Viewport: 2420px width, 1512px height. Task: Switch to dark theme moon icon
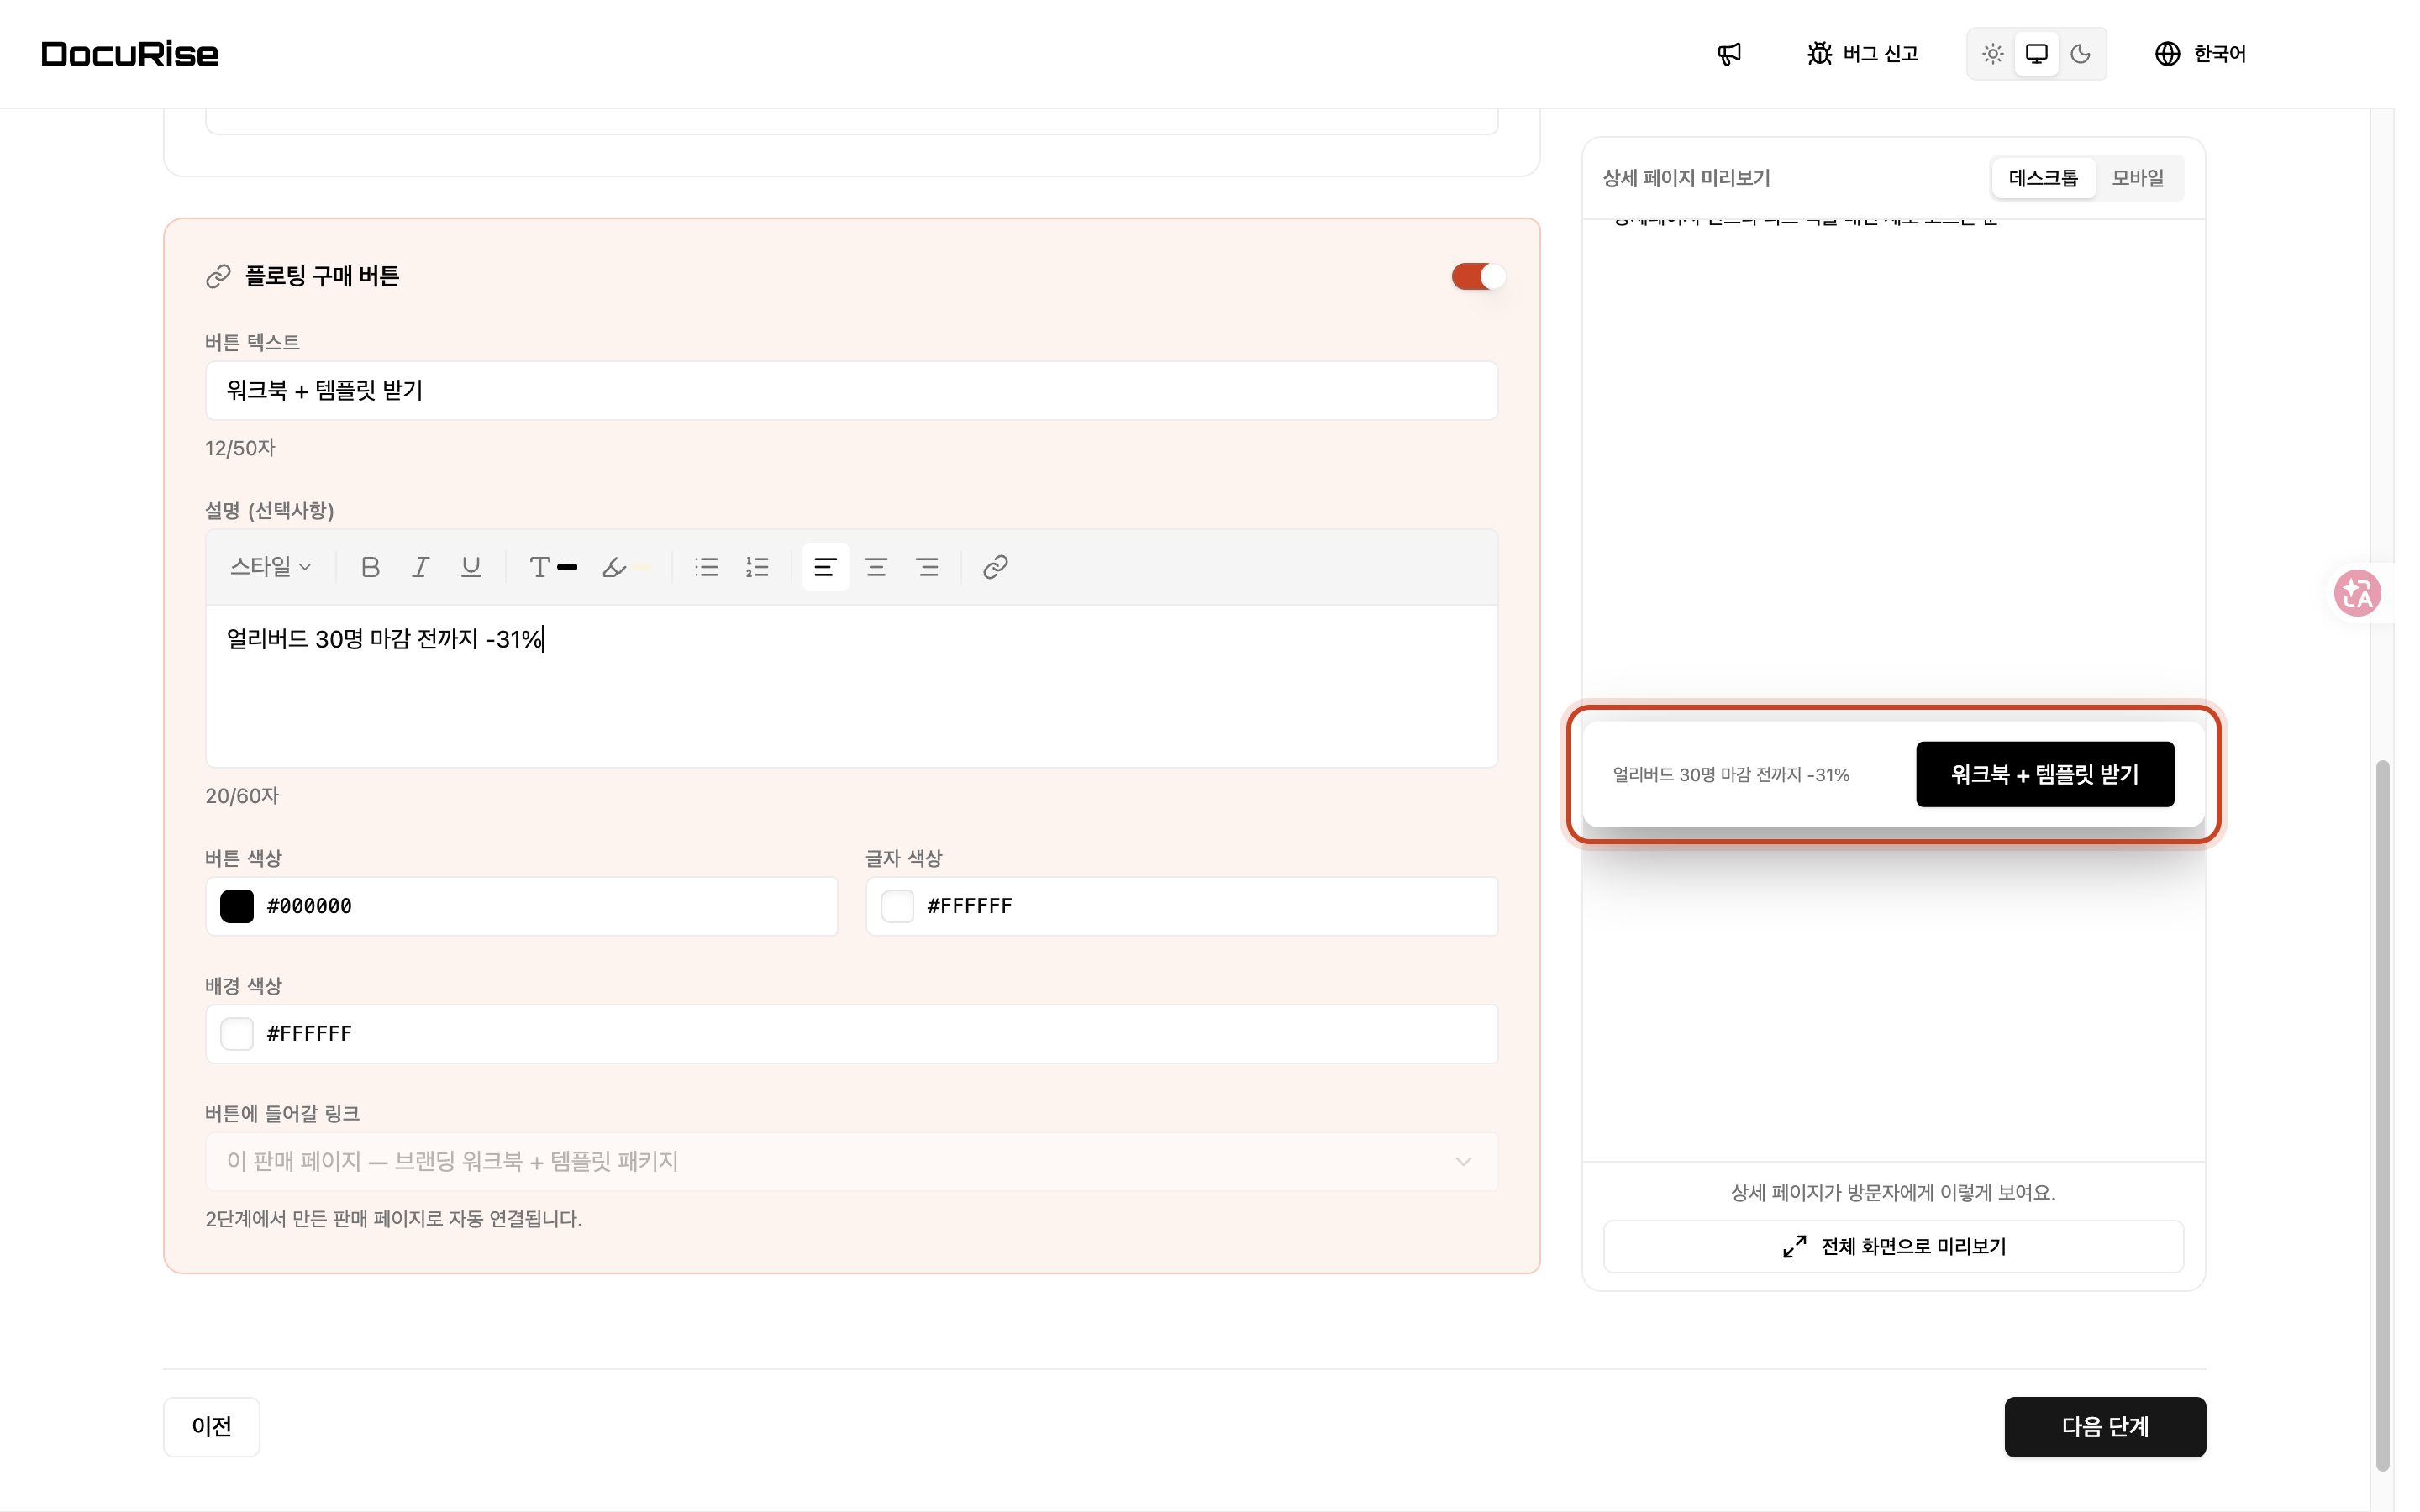tap(2080, 54)
